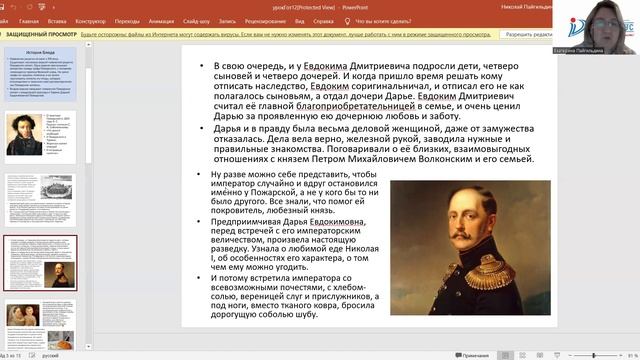Switch to the Конструктор tab

coord(90,21)
